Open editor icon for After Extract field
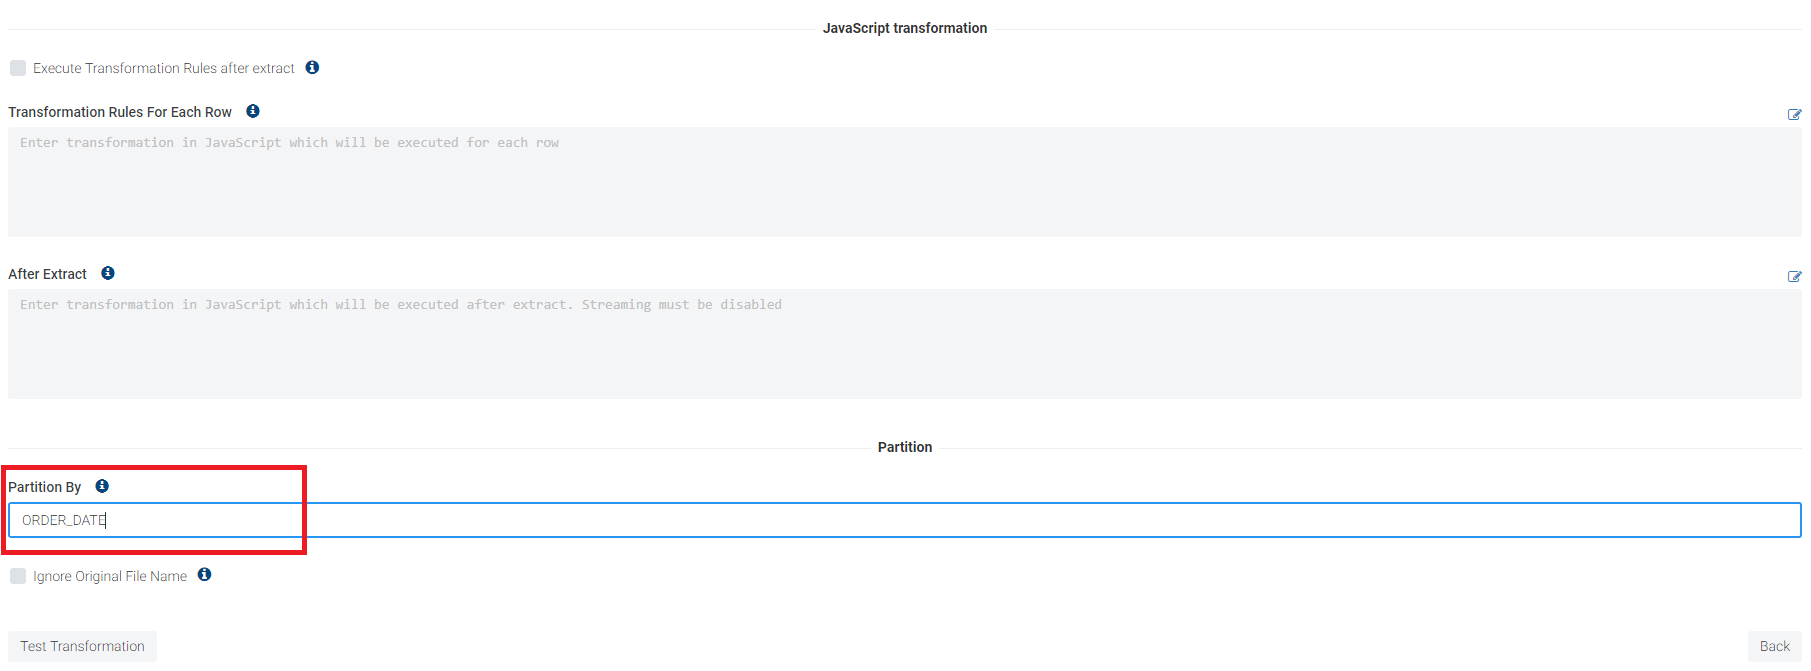Viewport: 1811px width, 671px height. [x=1794, y=277]
